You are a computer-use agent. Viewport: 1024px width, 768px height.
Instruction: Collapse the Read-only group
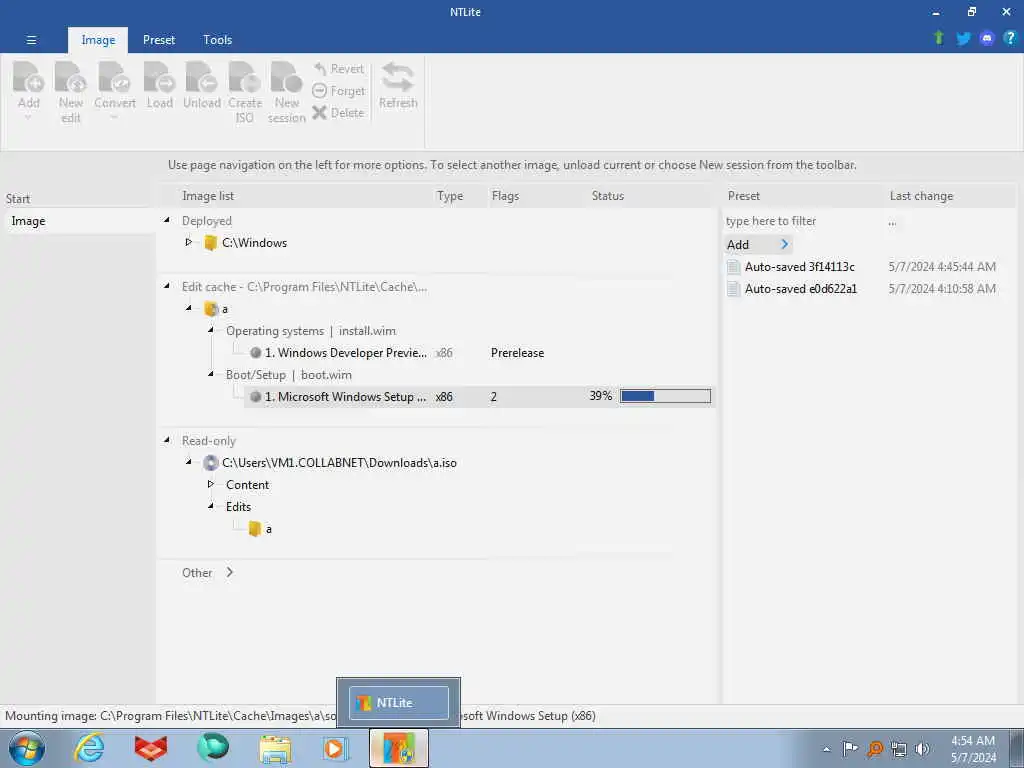(167, 440)
